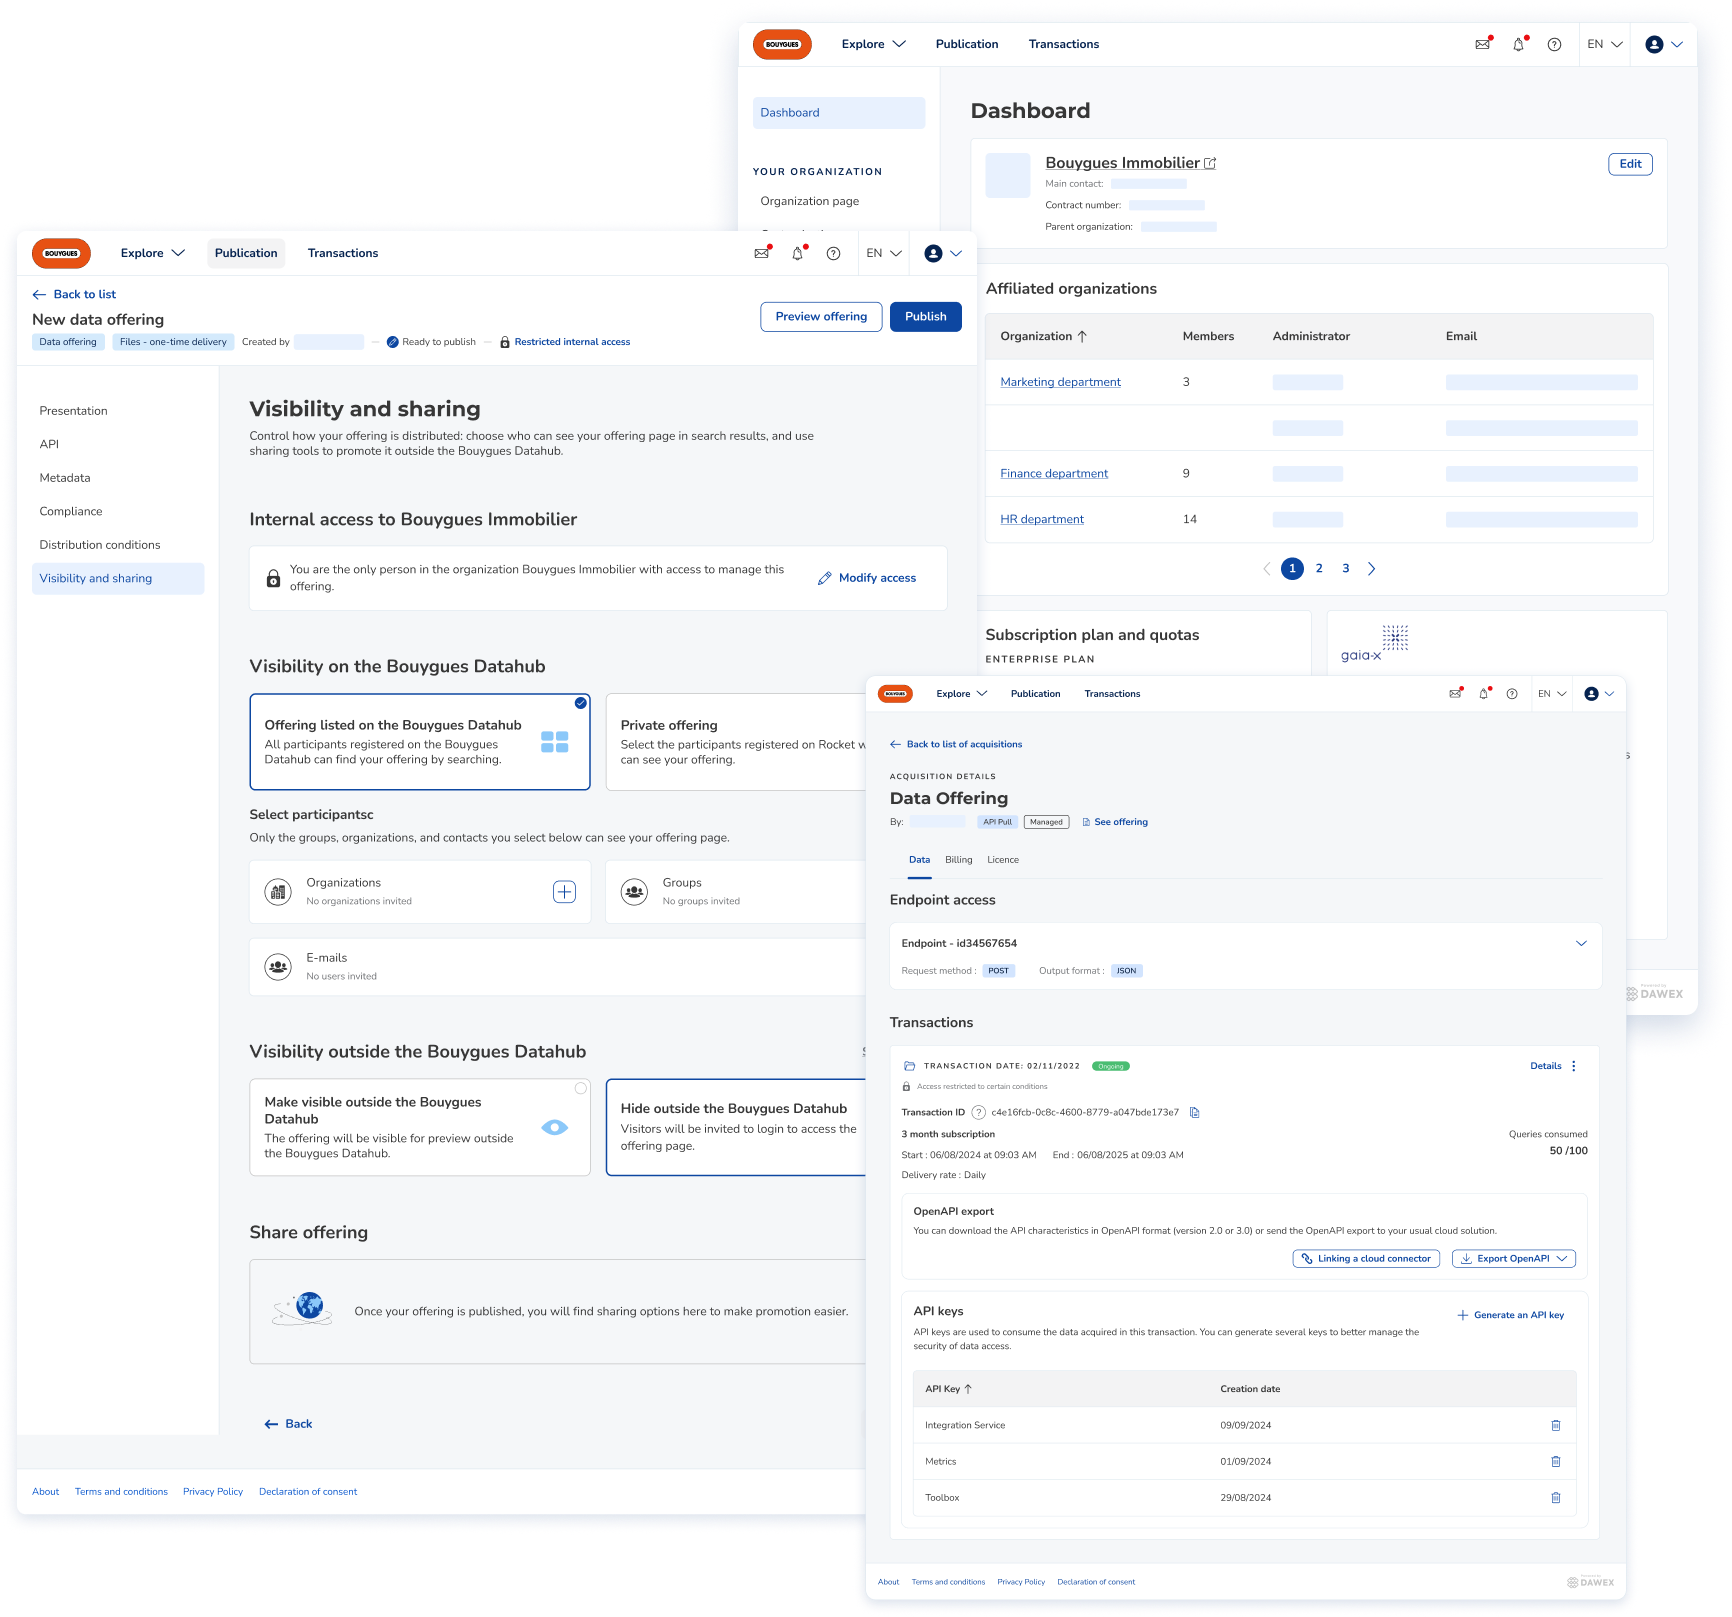Screen dimensions: 1732x1617
Task: Go to page 2 of affiliated organizations
Action: point(1319,568)
